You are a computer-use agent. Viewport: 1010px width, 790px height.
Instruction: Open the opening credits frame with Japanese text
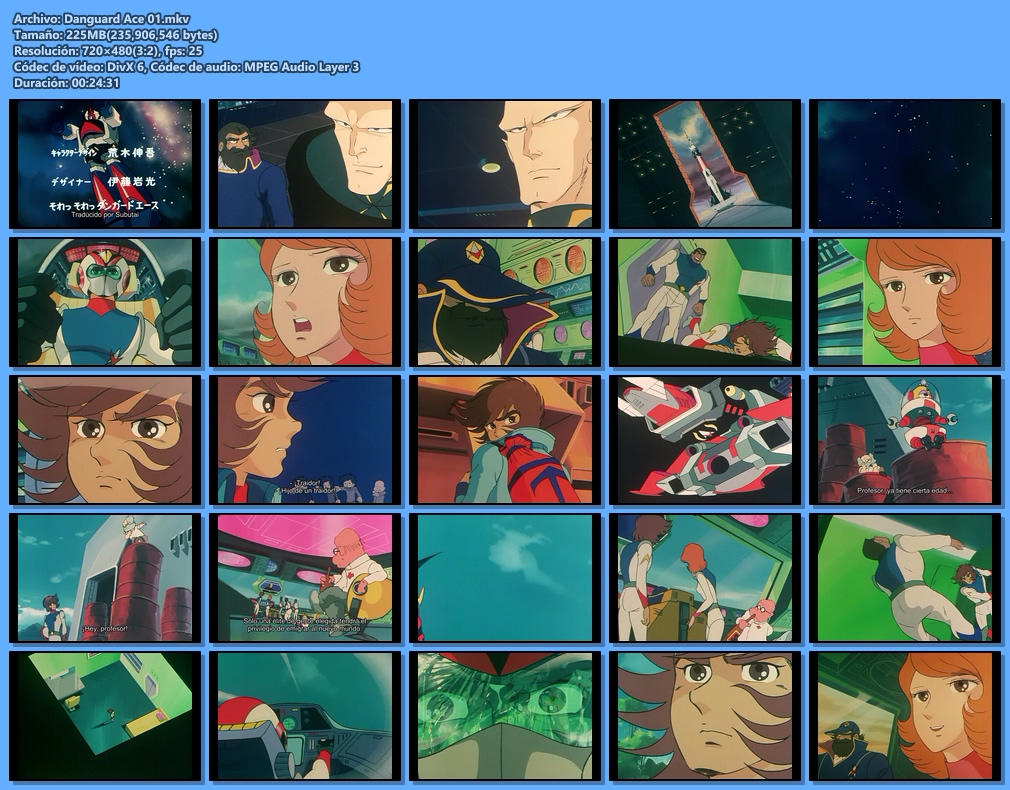click(x=105, y=164)
